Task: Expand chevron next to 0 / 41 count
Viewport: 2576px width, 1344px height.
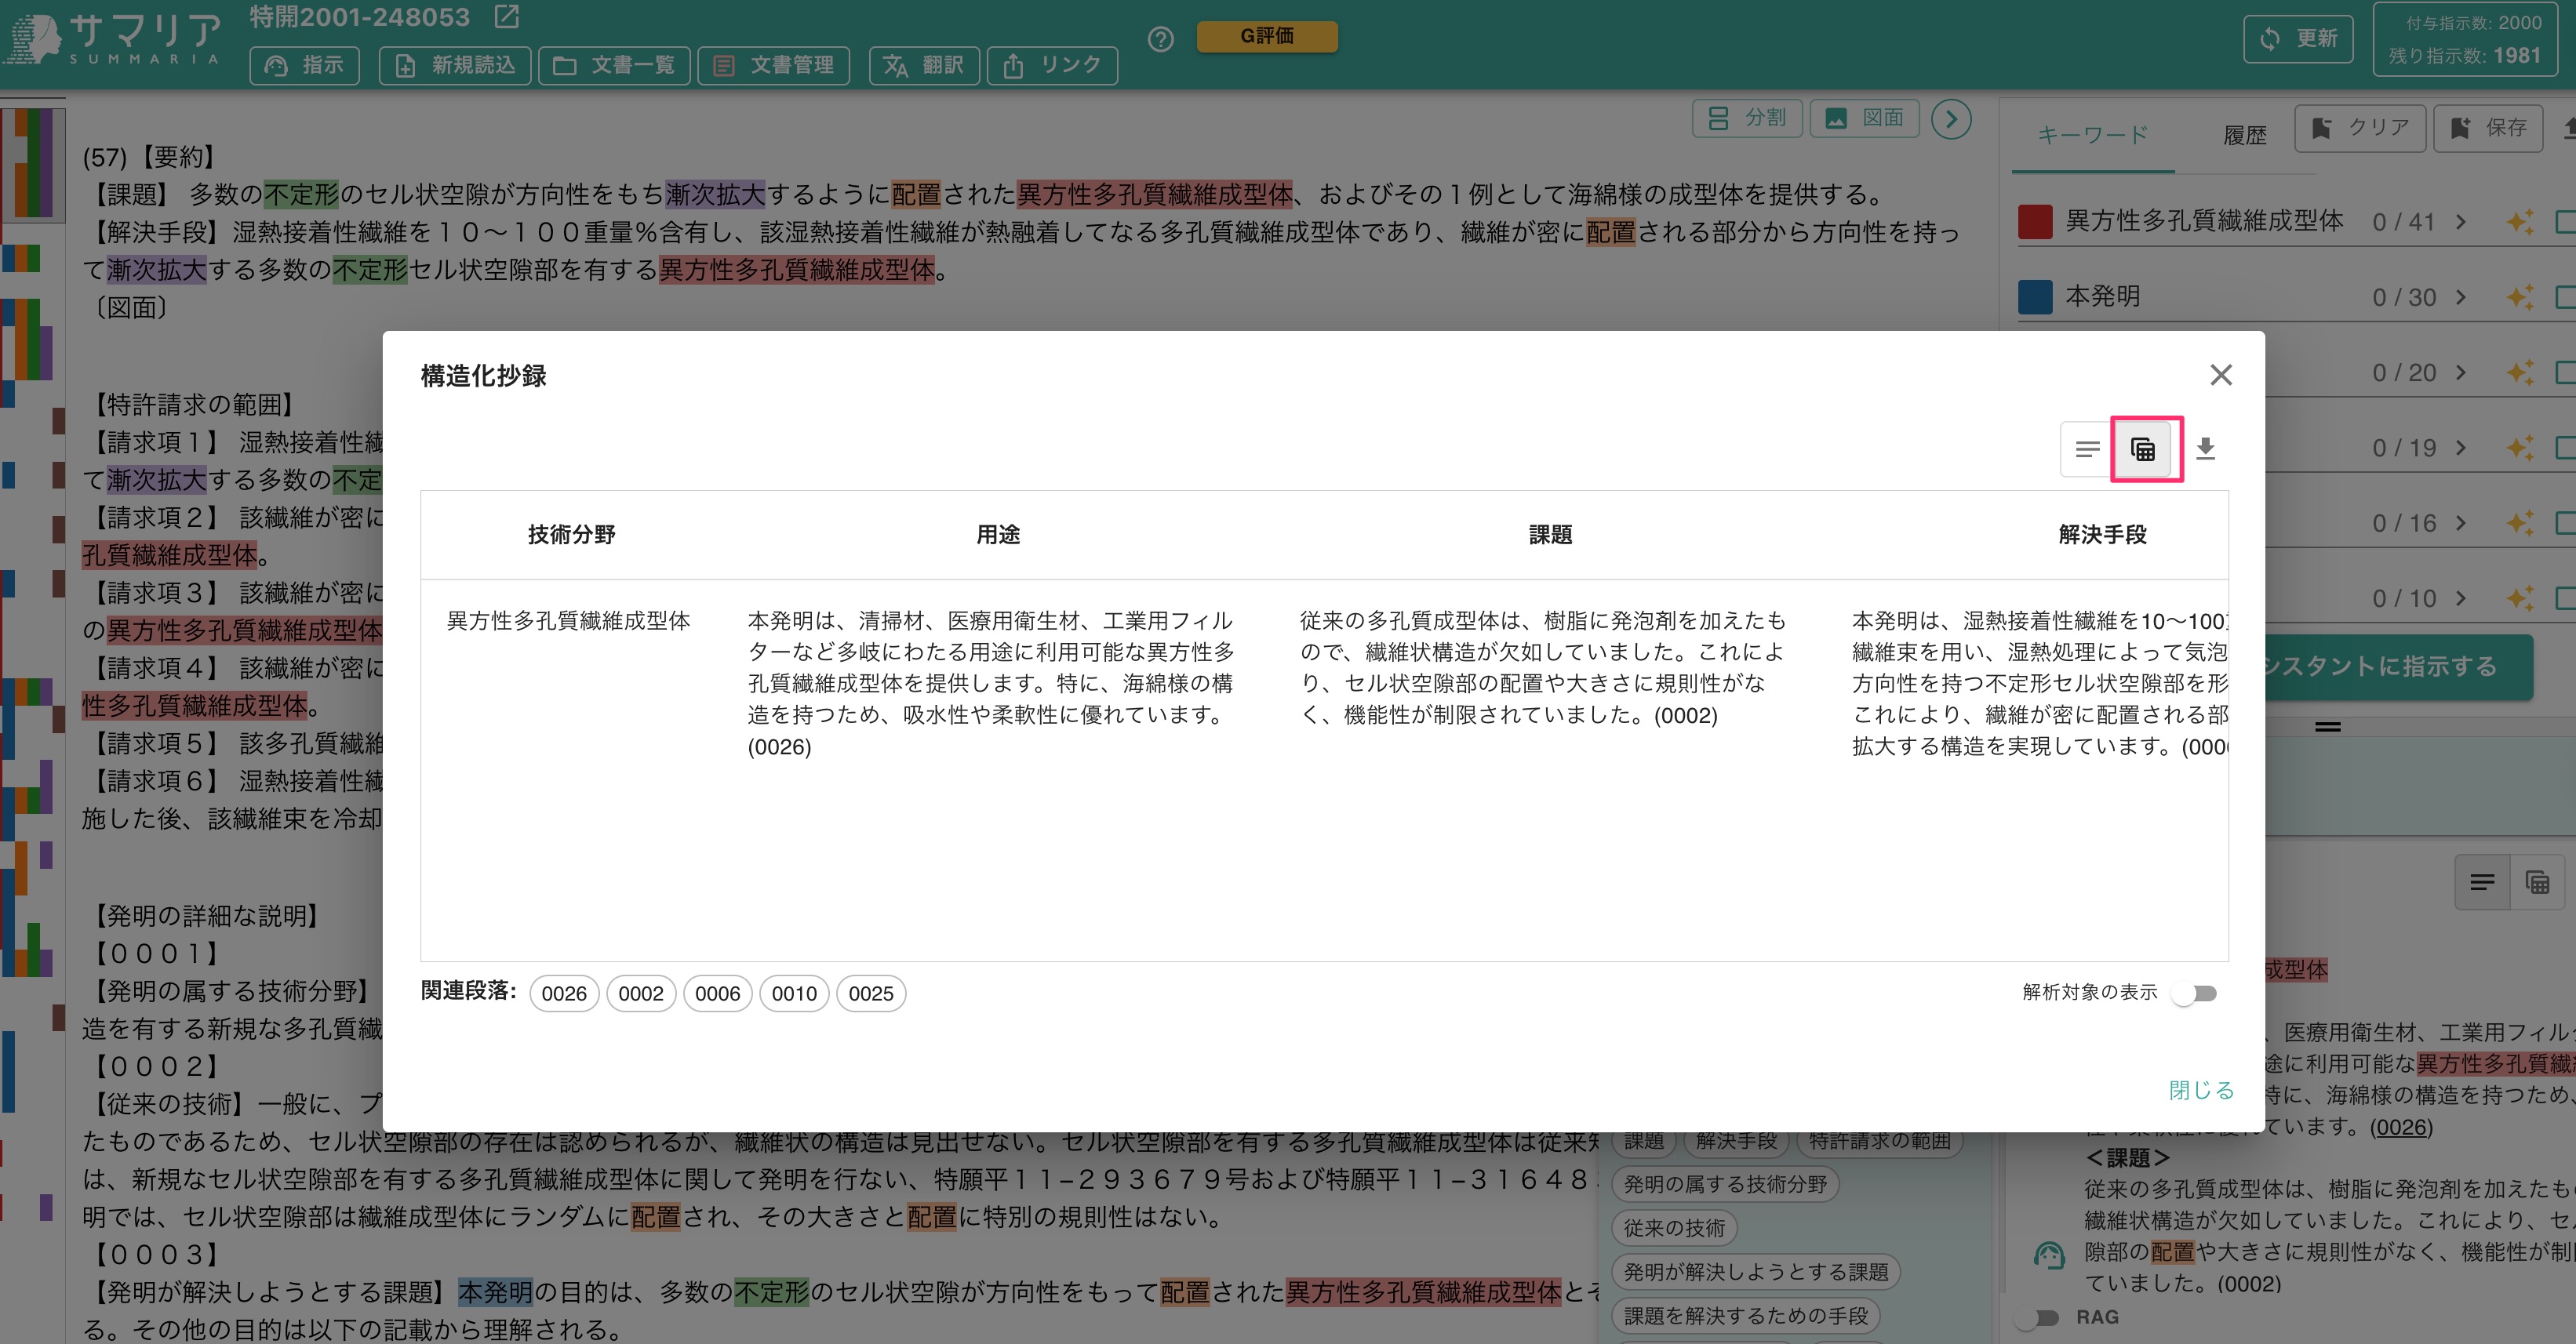Action: [2461, 222]
